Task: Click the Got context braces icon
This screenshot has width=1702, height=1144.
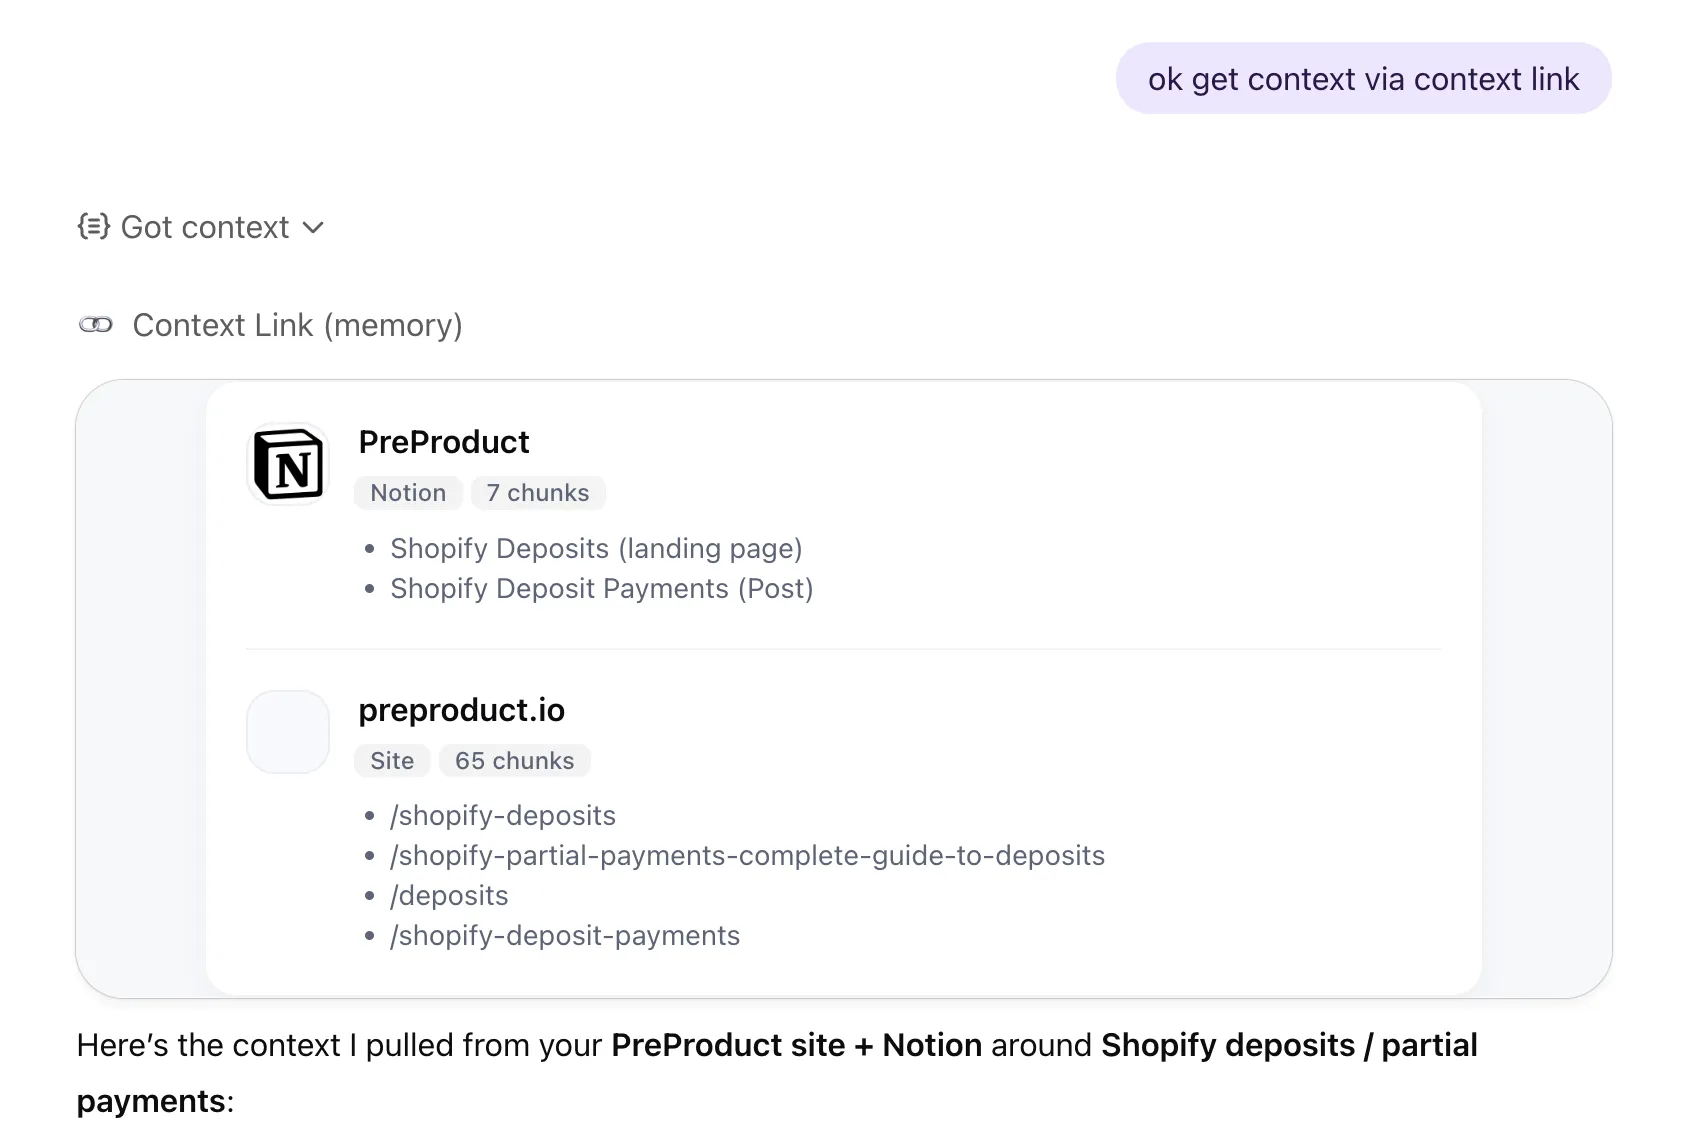Action: (94, 227)
